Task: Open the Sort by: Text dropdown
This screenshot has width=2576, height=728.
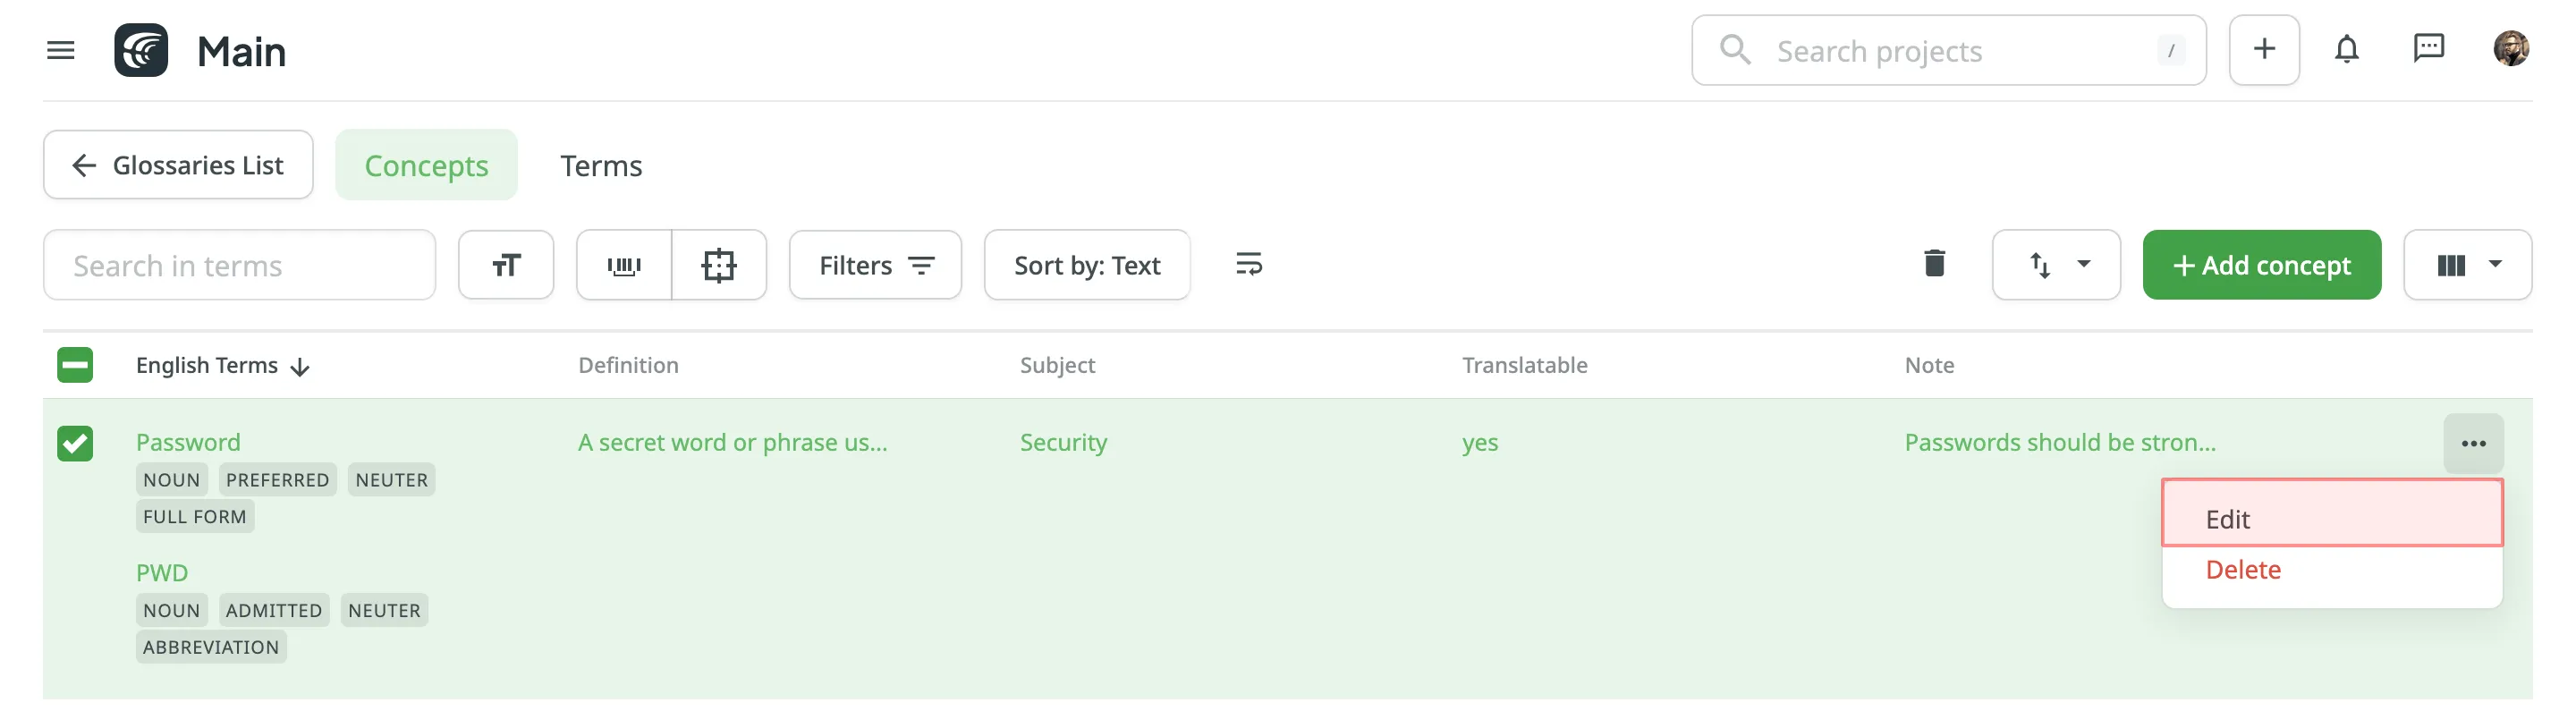Action: pos(1087,265)
